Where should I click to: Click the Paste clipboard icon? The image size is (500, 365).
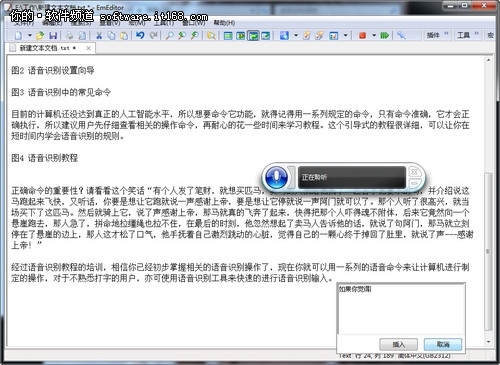[x=124, y=35]
